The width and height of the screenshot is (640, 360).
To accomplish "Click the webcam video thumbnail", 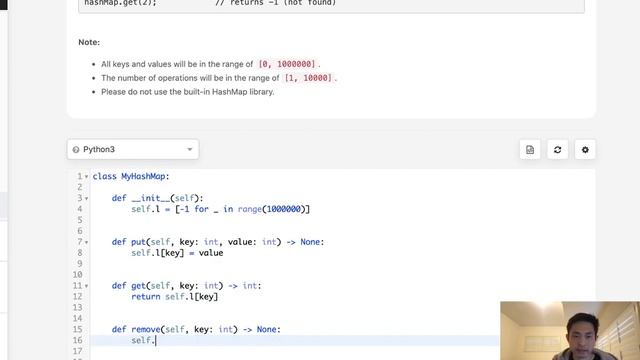I will [x=570, y=331].
